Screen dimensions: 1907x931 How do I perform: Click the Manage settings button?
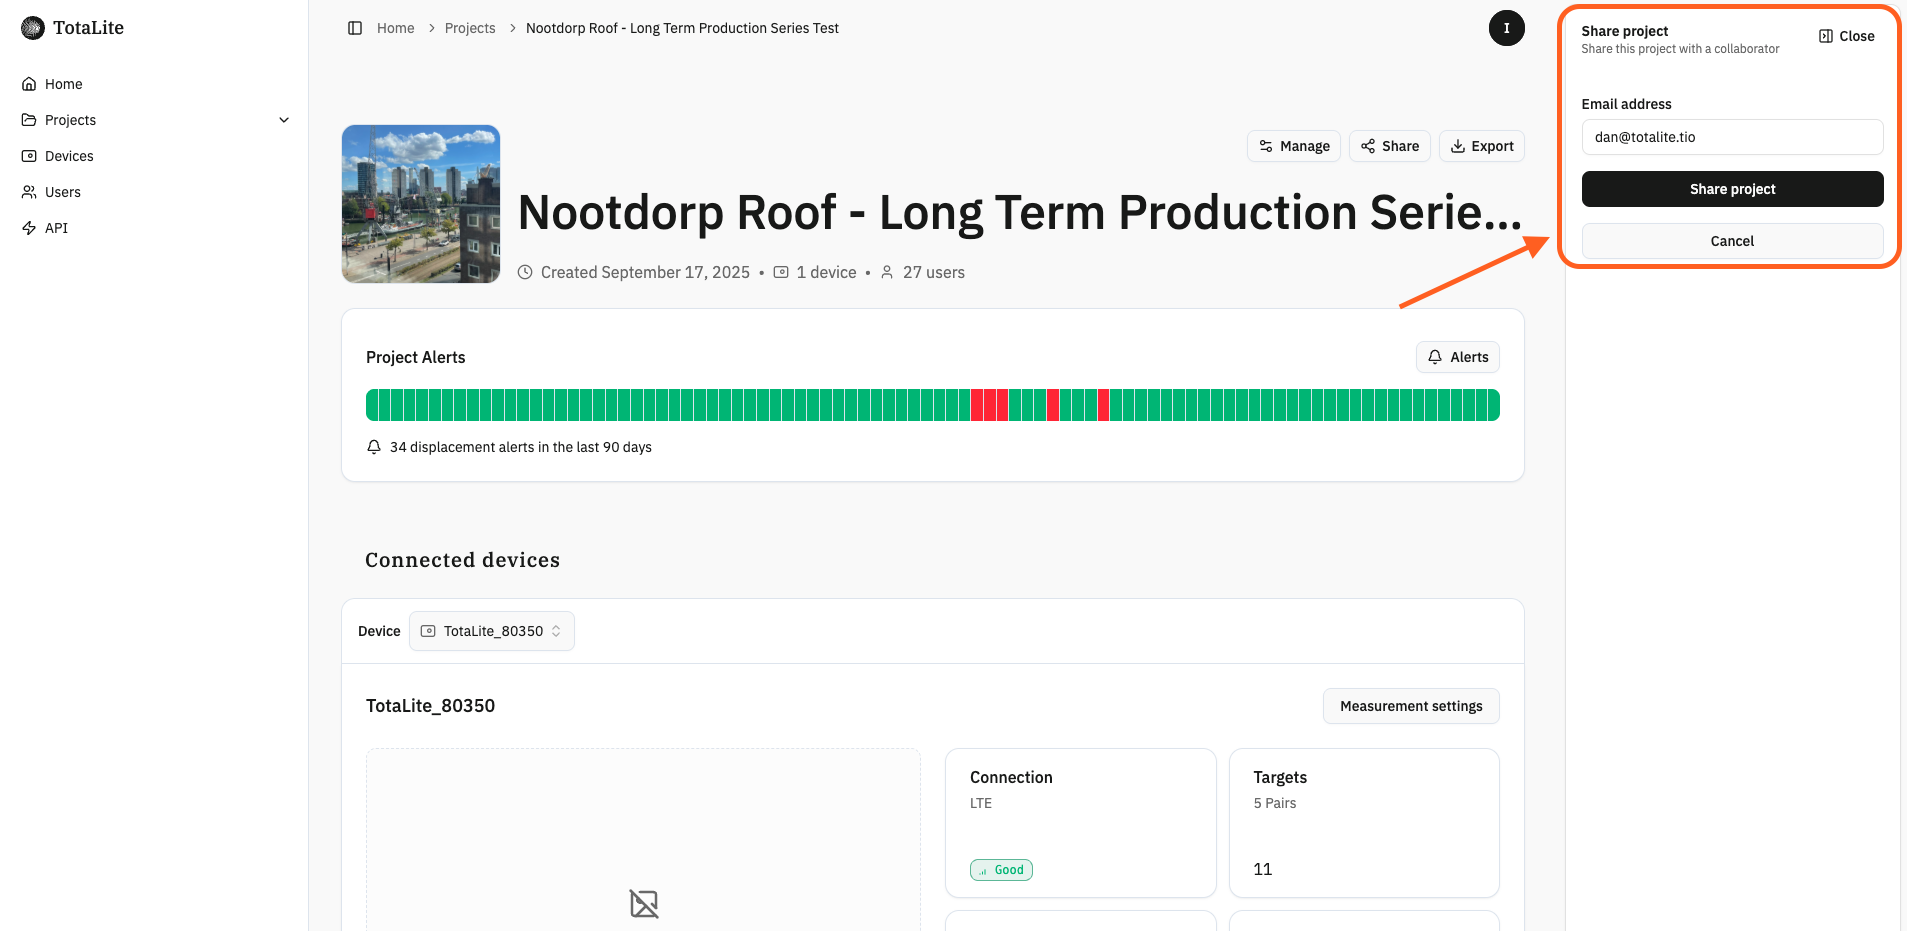point(1293,146)
